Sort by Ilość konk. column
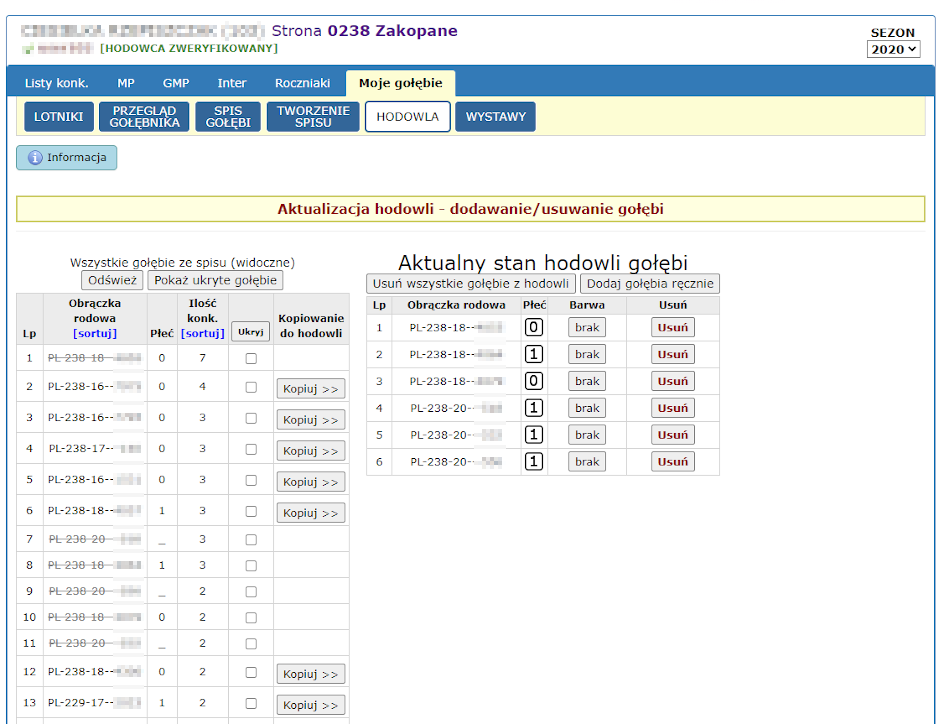This screenshot has height=724, width=944. 202,333
